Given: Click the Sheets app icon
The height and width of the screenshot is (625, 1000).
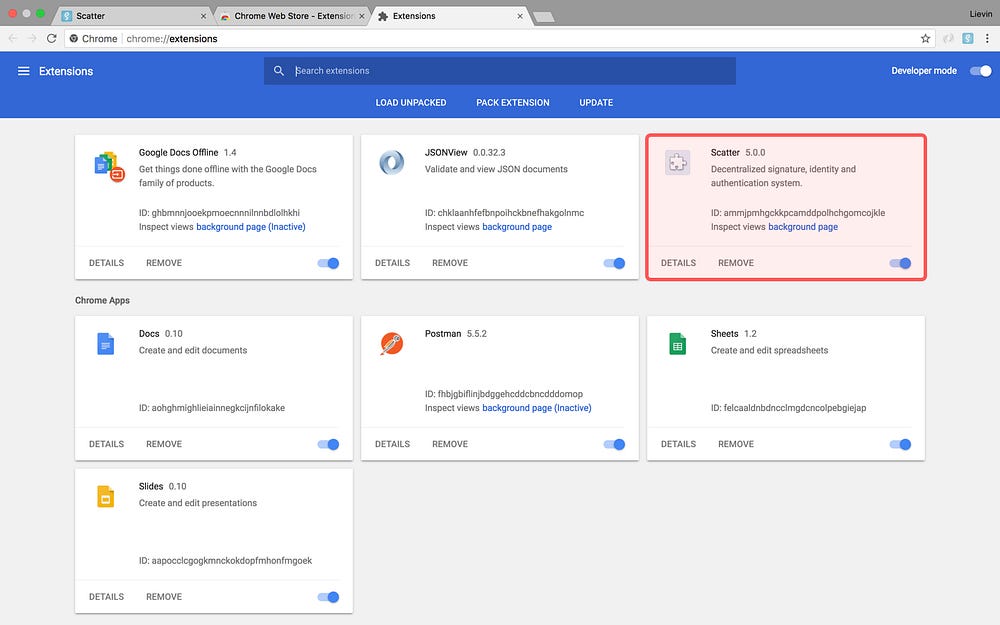Looking at the screenshot, I should coord(677,344).
